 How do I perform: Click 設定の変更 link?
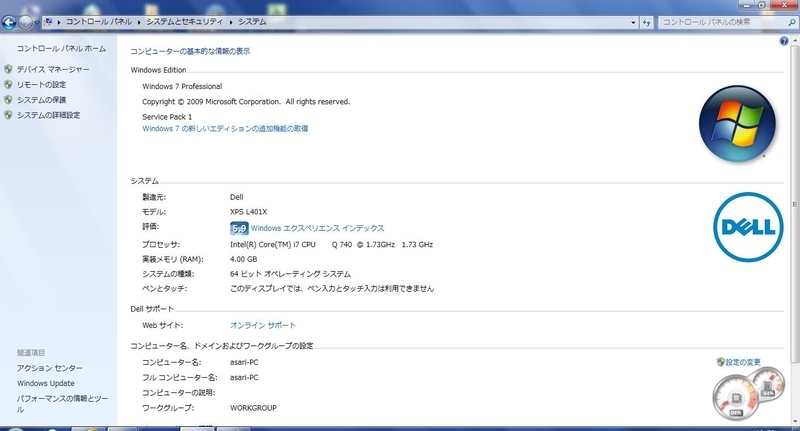coord(743,362)
